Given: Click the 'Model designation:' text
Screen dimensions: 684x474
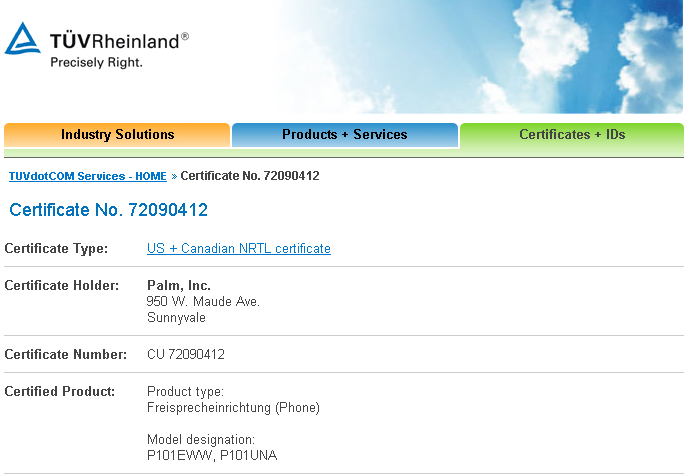Looking at the screenshot, I should point(201,440).
